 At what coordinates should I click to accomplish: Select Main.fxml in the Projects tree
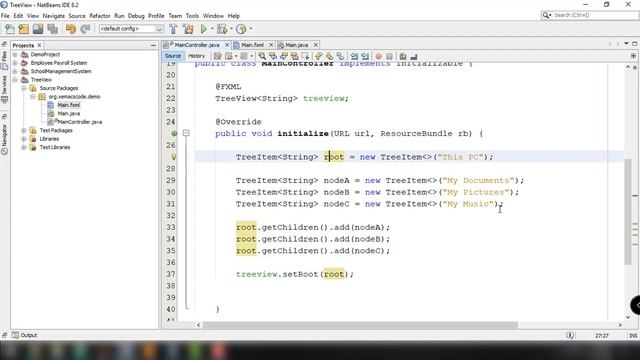coord(68,105)
